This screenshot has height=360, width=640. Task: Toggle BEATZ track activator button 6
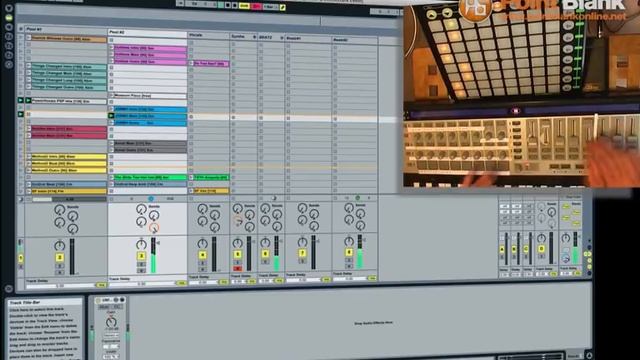click(265, 254)
